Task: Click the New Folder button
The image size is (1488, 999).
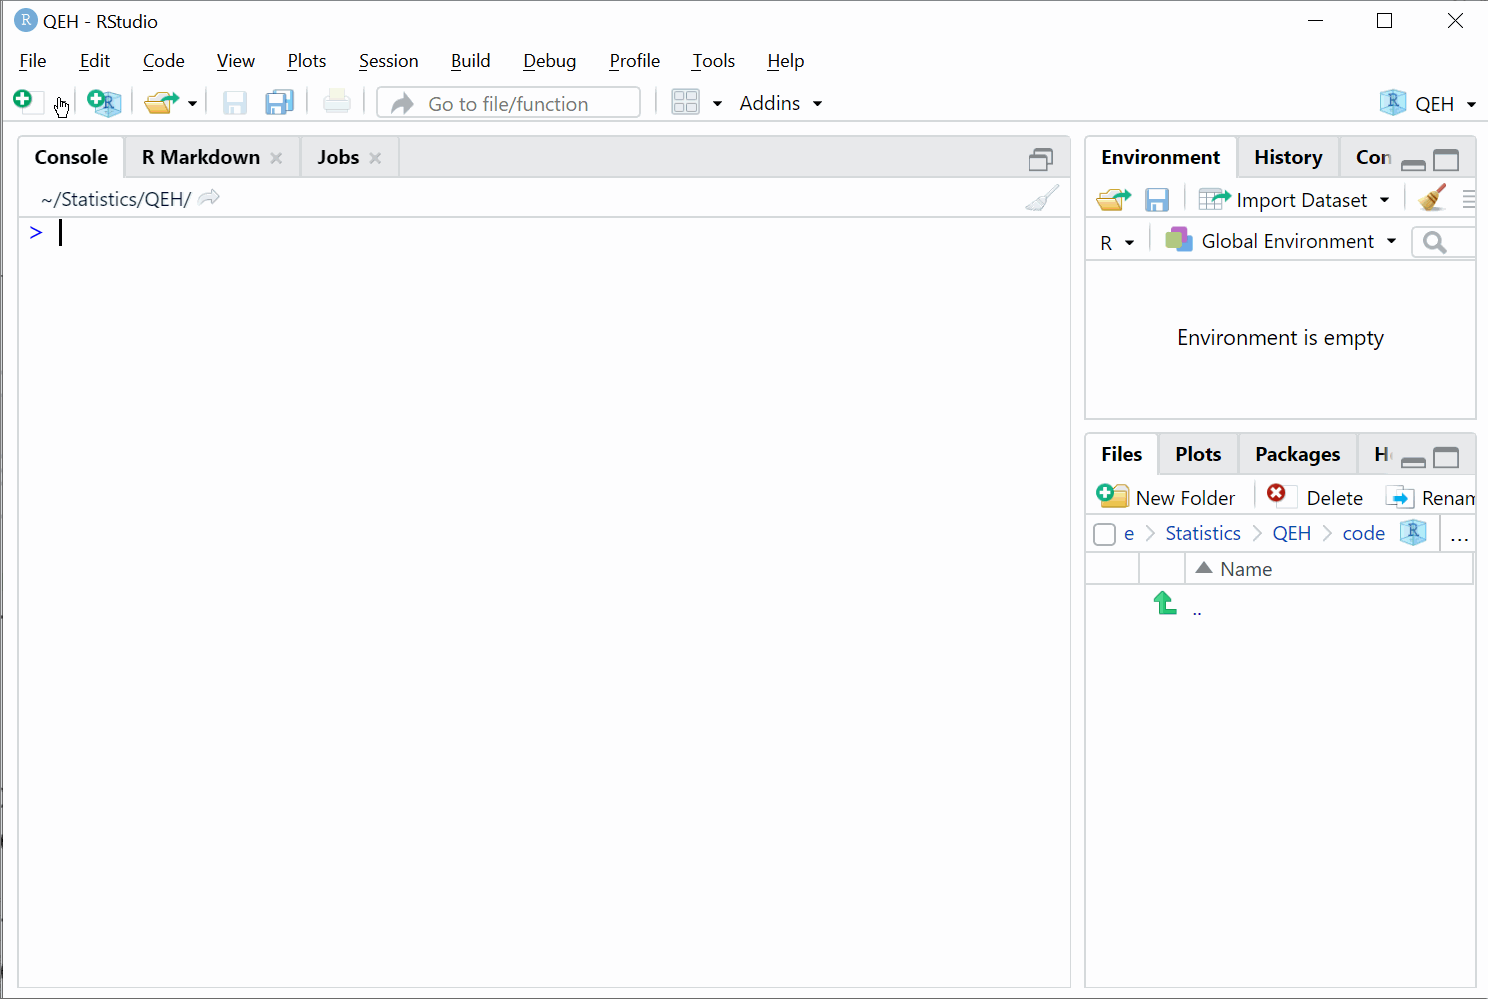Action: (1166, 497)
